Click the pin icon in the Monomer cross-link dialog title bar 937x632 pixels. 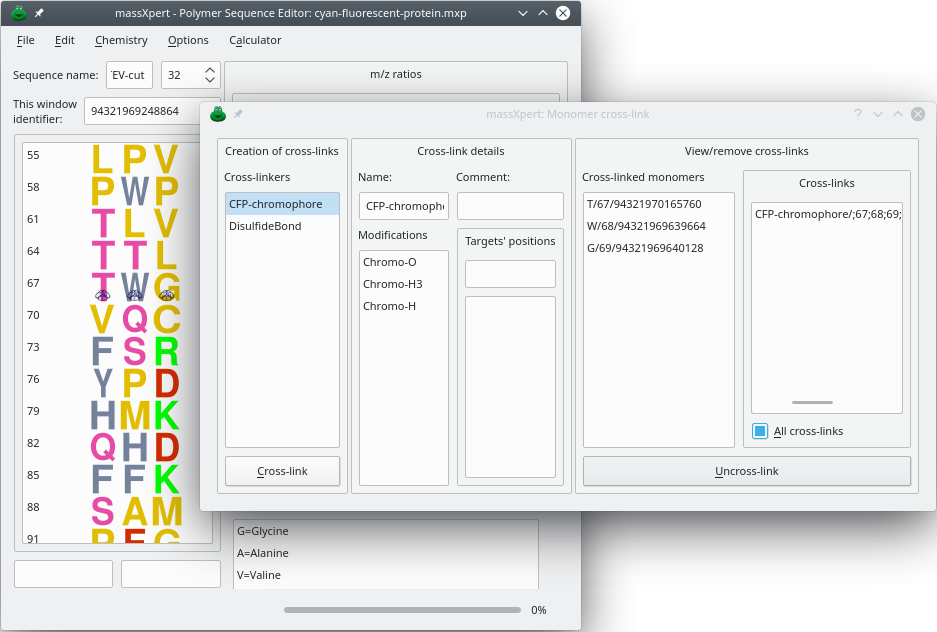[x=239, y=114]
